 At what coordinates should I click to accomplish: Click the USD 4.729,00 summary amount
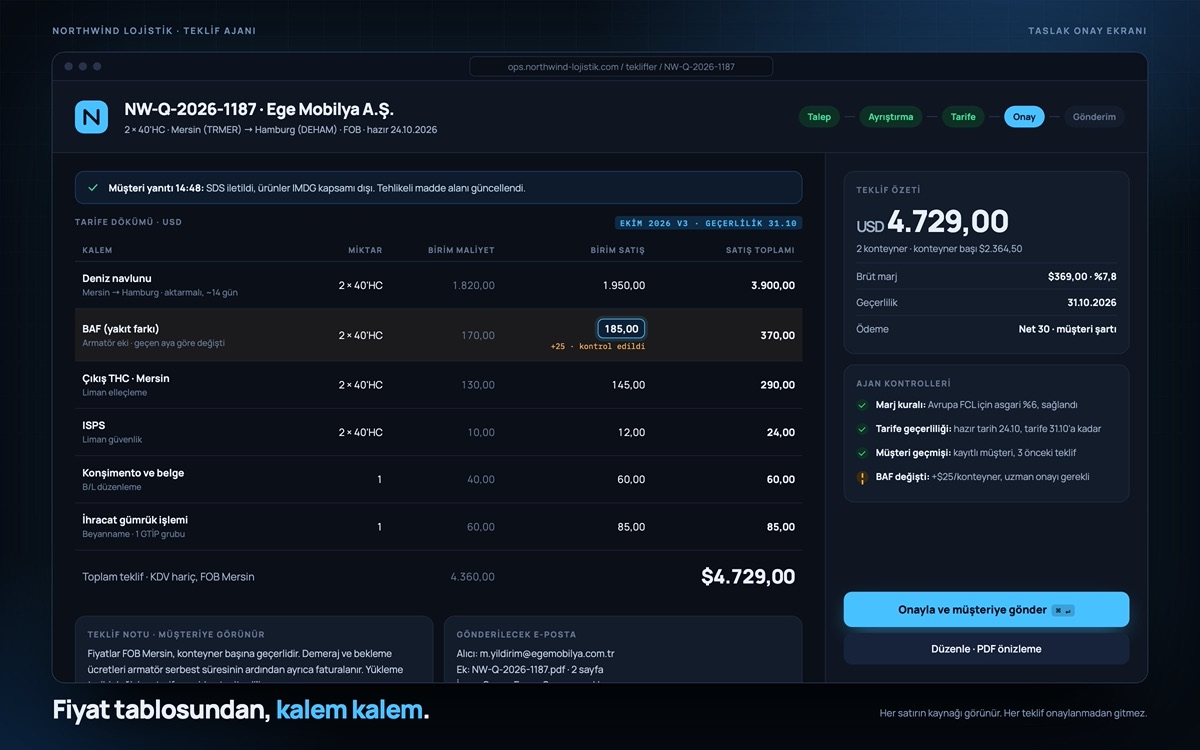[932, 222]
